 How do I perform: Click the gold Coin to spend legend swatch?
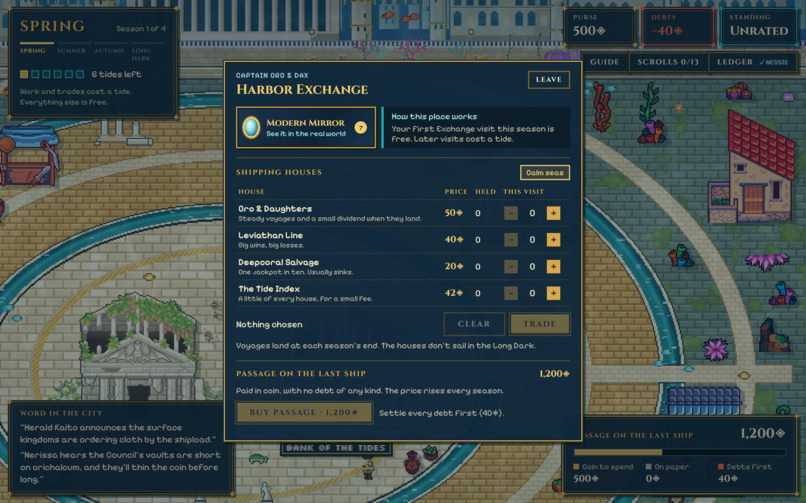[x=576, y=467]
